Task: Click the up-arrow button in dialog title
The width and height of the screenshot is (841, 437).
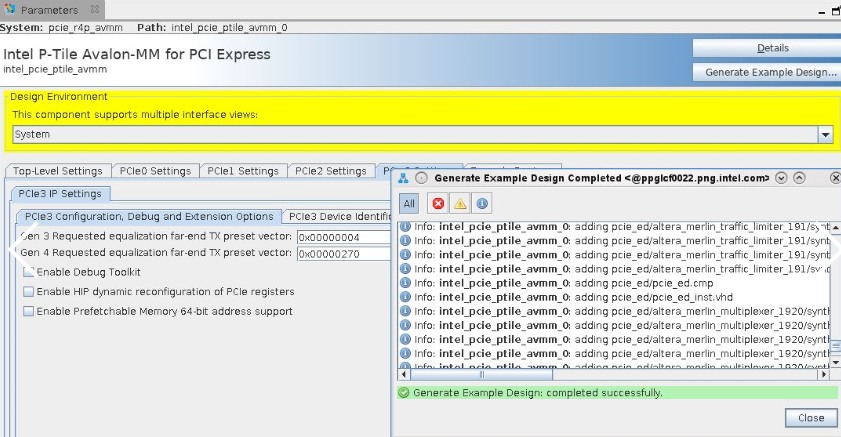Action: (x=799, y=178)
